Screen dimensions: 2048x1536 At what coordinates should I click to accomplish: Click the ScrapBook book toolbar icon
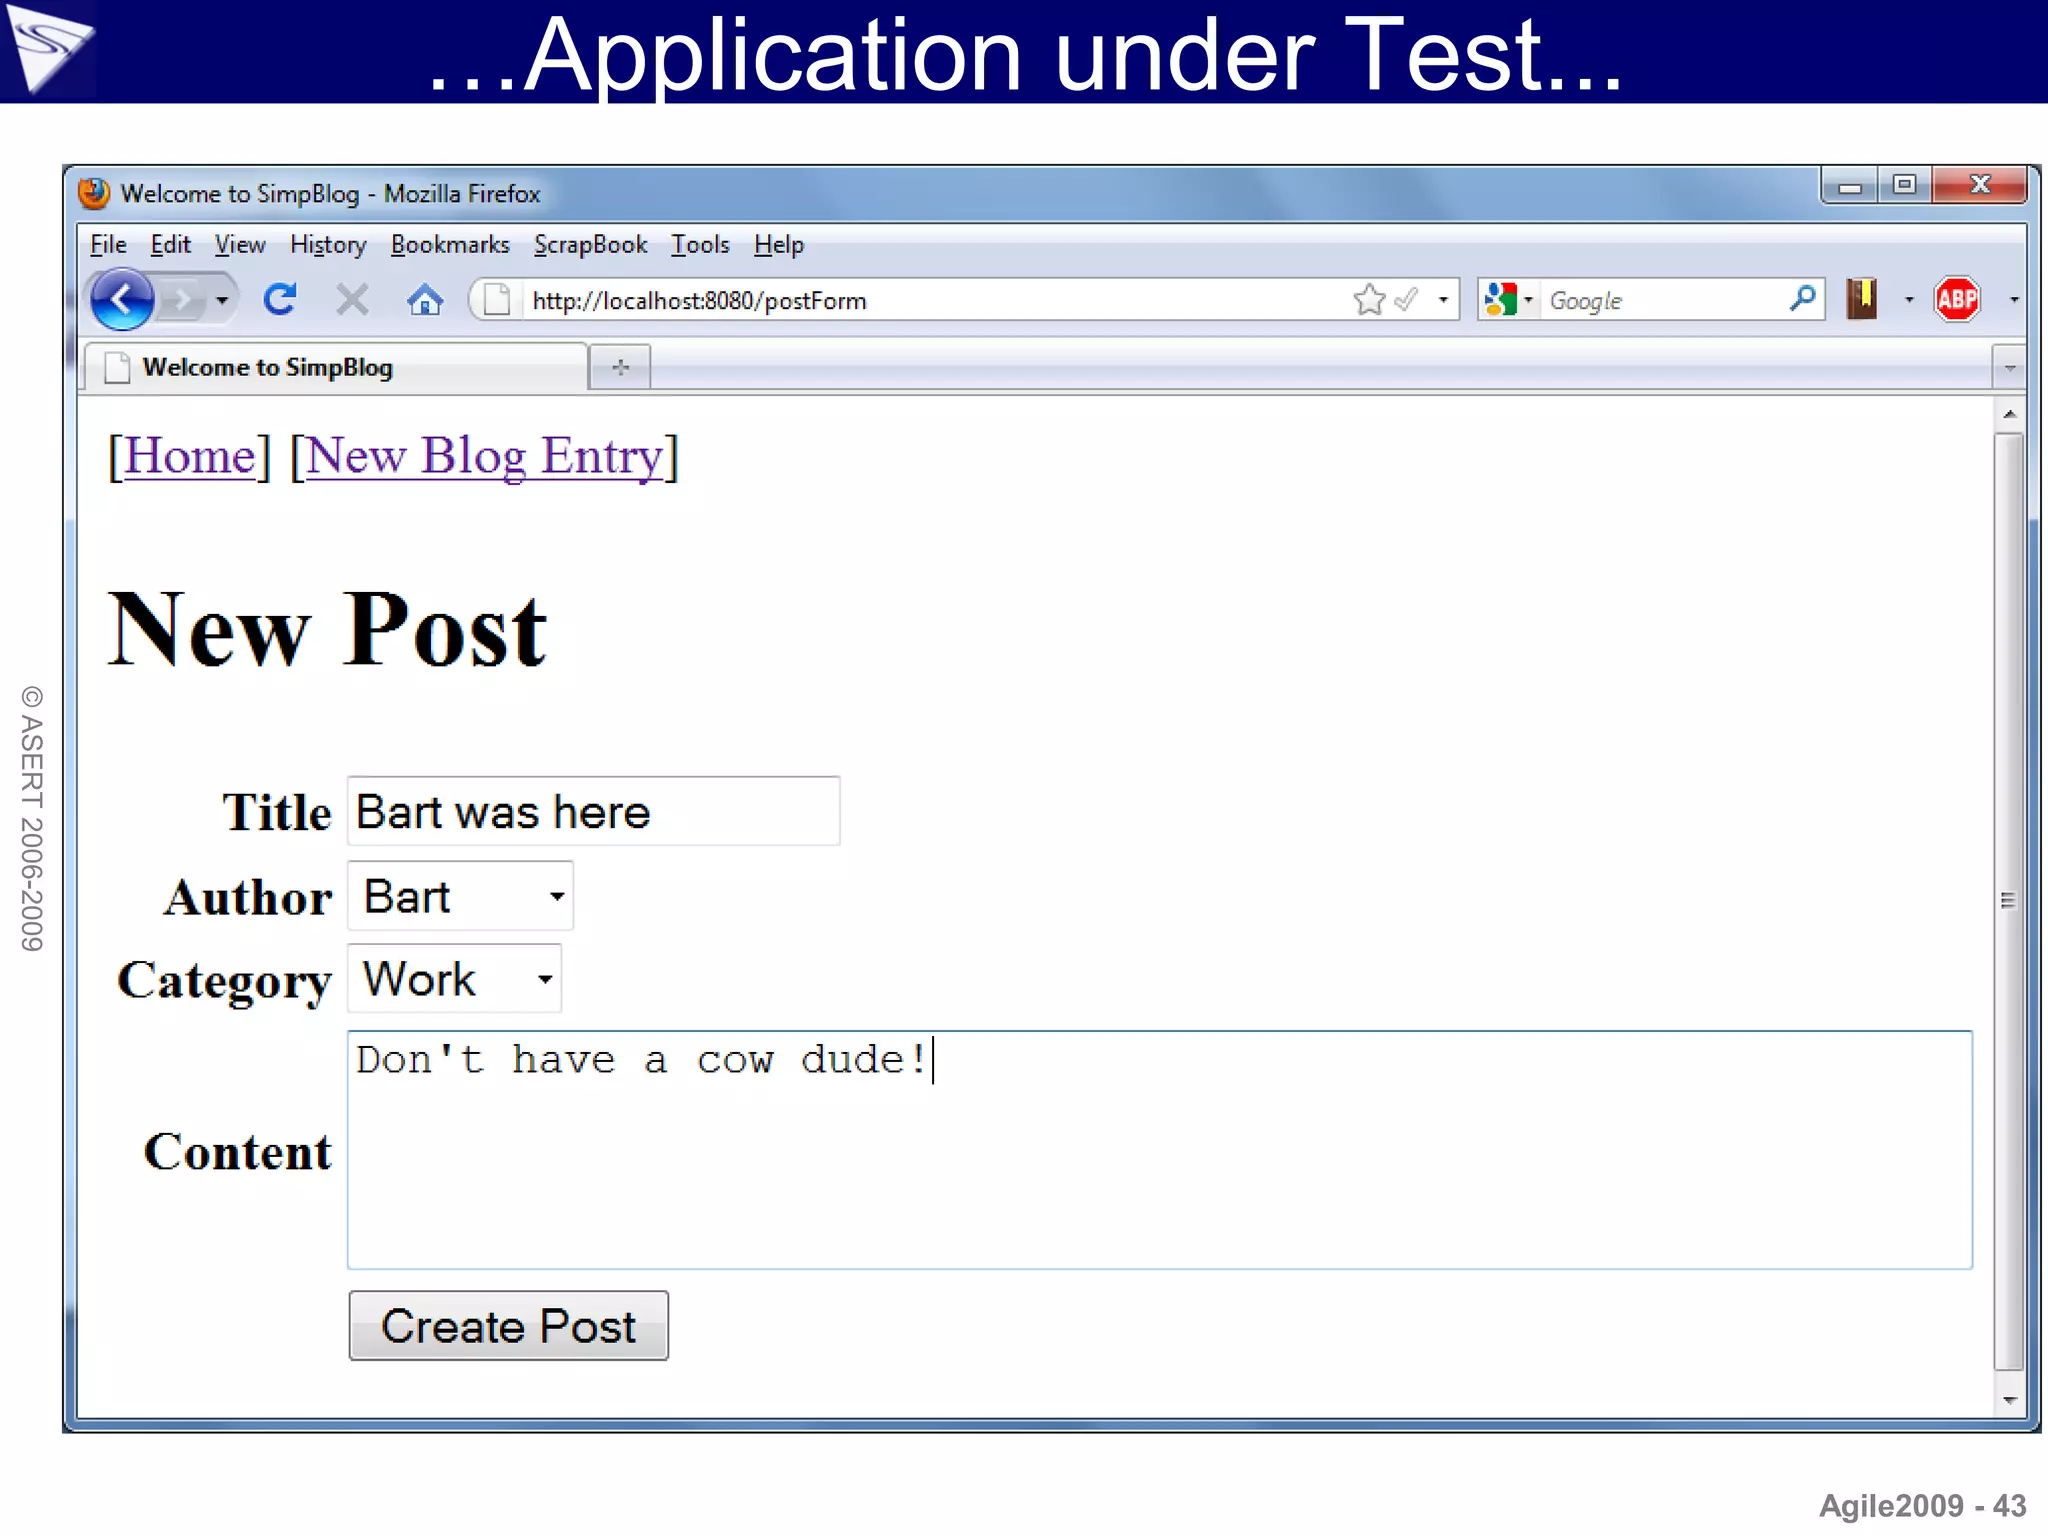pyautogui.click(x=1862, y=298)
